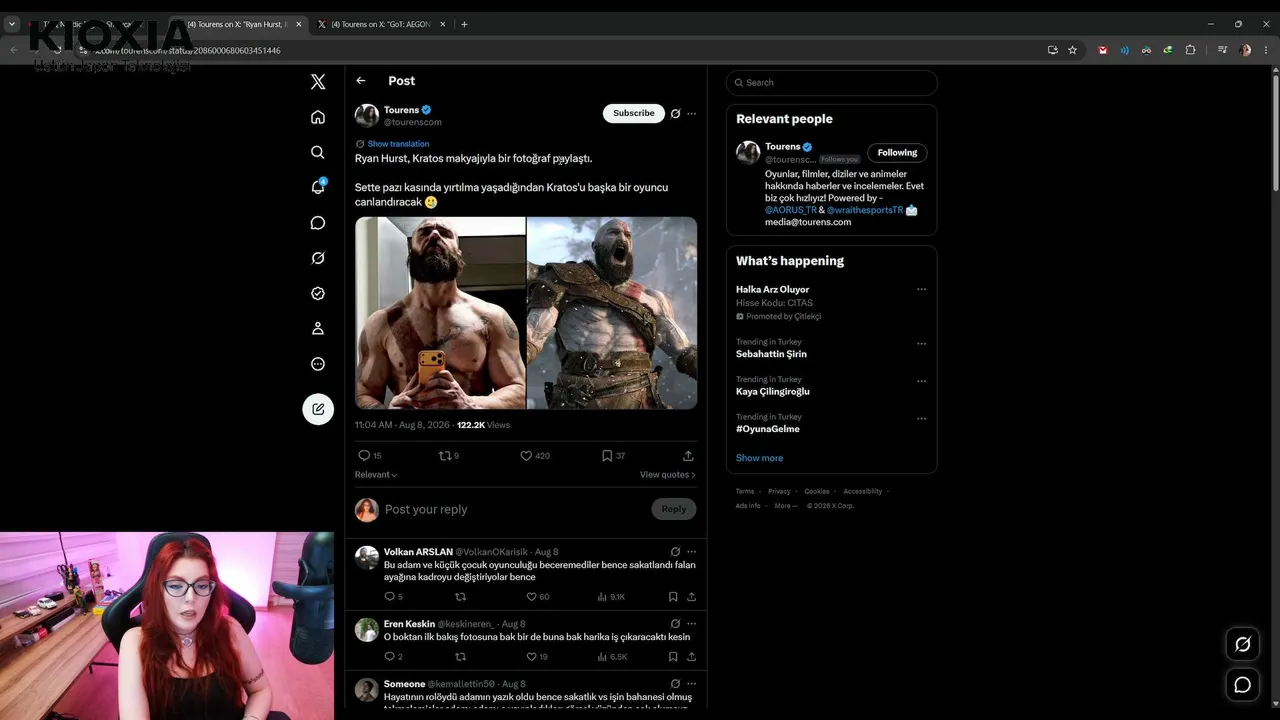Open Notifications bell in the sidebar
1280x720 pixels.
click(x=318, y=187)
